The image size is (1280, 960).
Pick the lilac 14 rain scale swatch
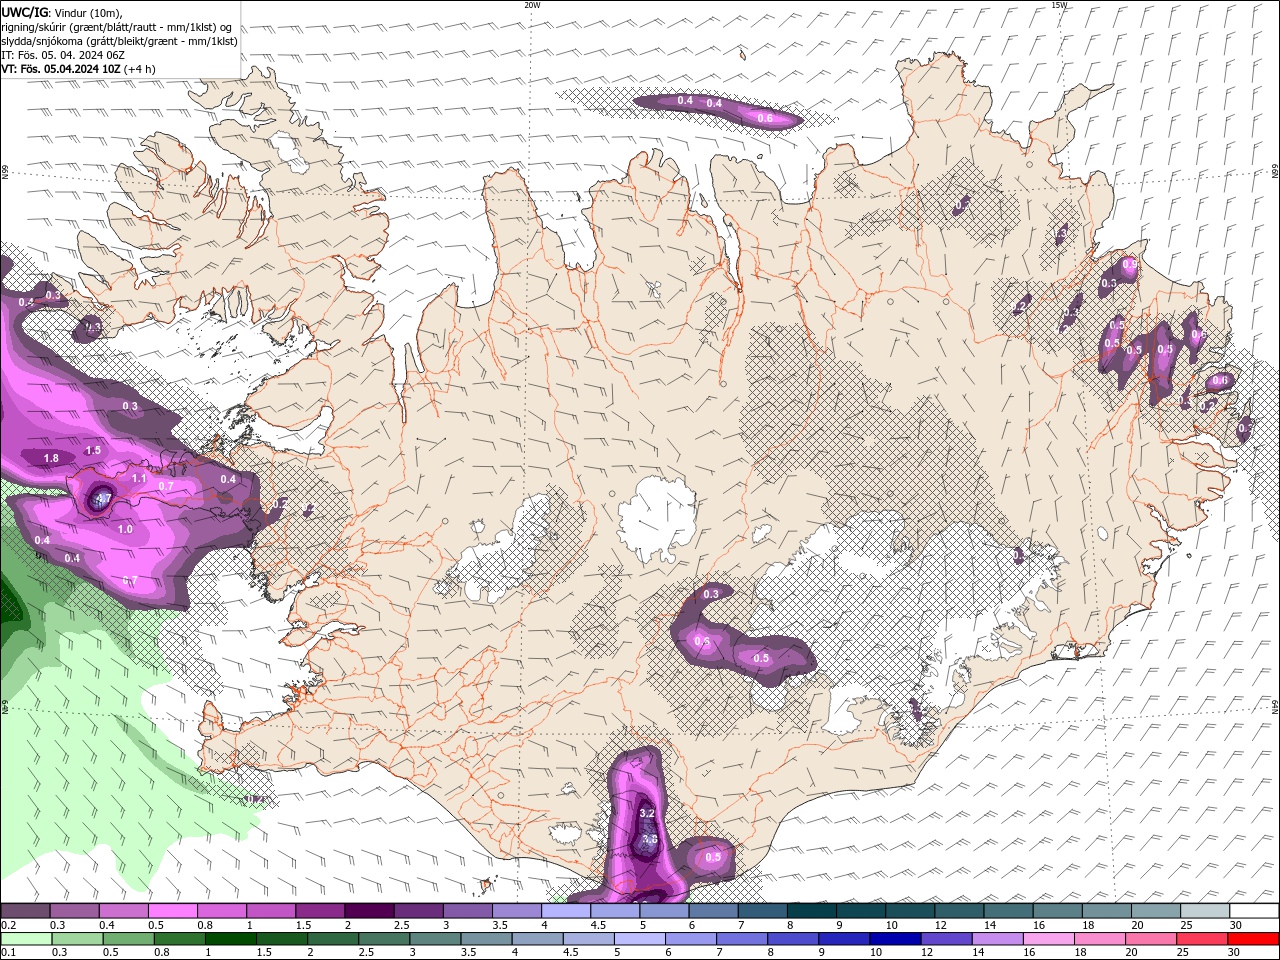pyautogui.click(x=996, y=939)
